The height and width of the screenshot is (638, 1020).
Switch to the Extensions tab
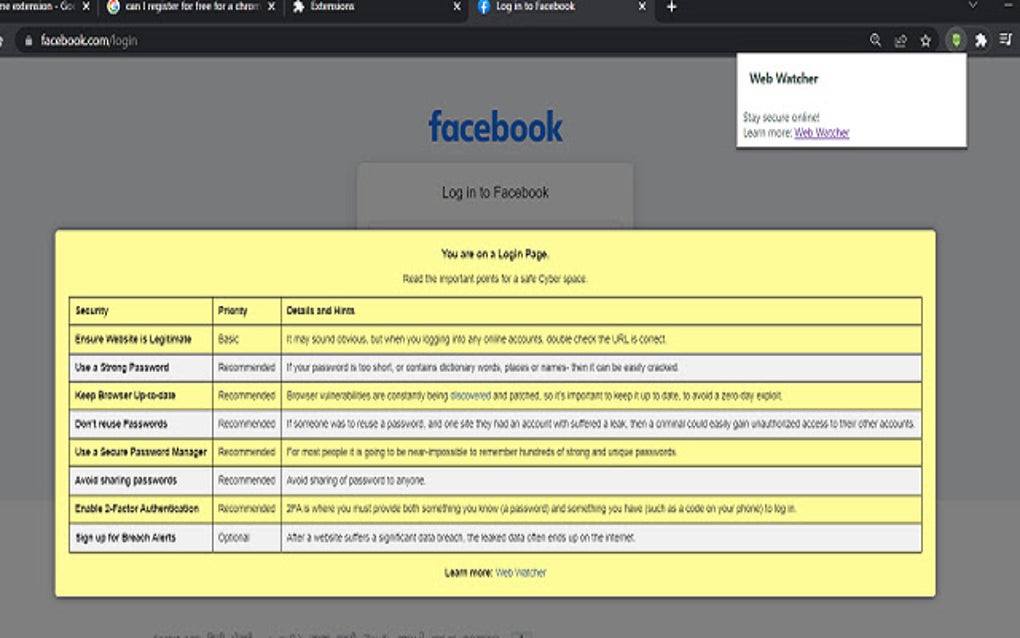pyautogui.click(x=340, y=7)
